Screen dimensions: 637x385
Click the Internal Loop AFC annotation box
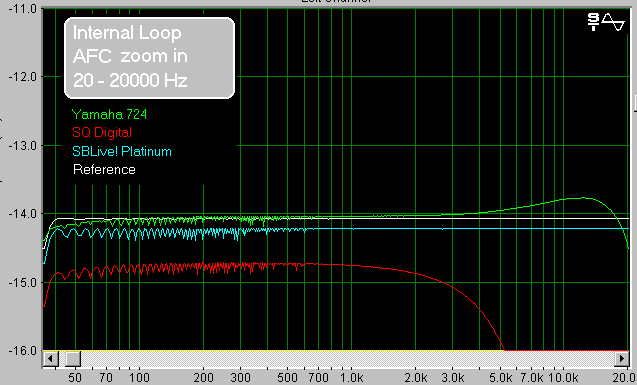pyautogui.click(x=150, y=58)
